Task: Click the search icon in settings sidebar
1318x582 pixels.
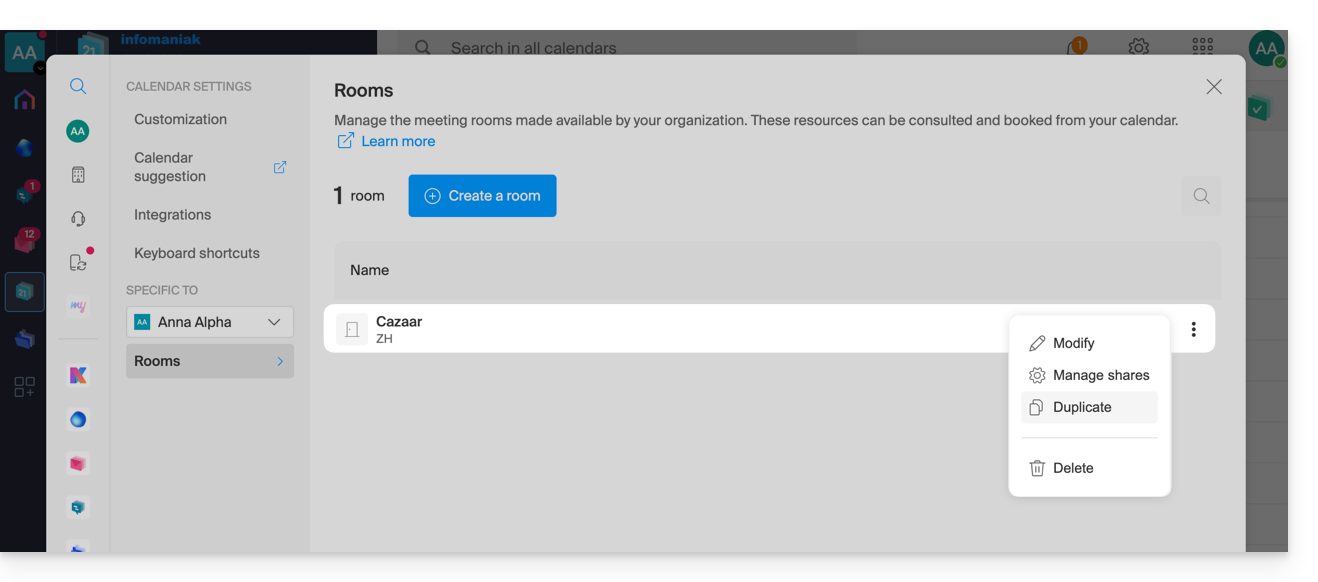Action: pyautogui.click(x=78, y=87)
